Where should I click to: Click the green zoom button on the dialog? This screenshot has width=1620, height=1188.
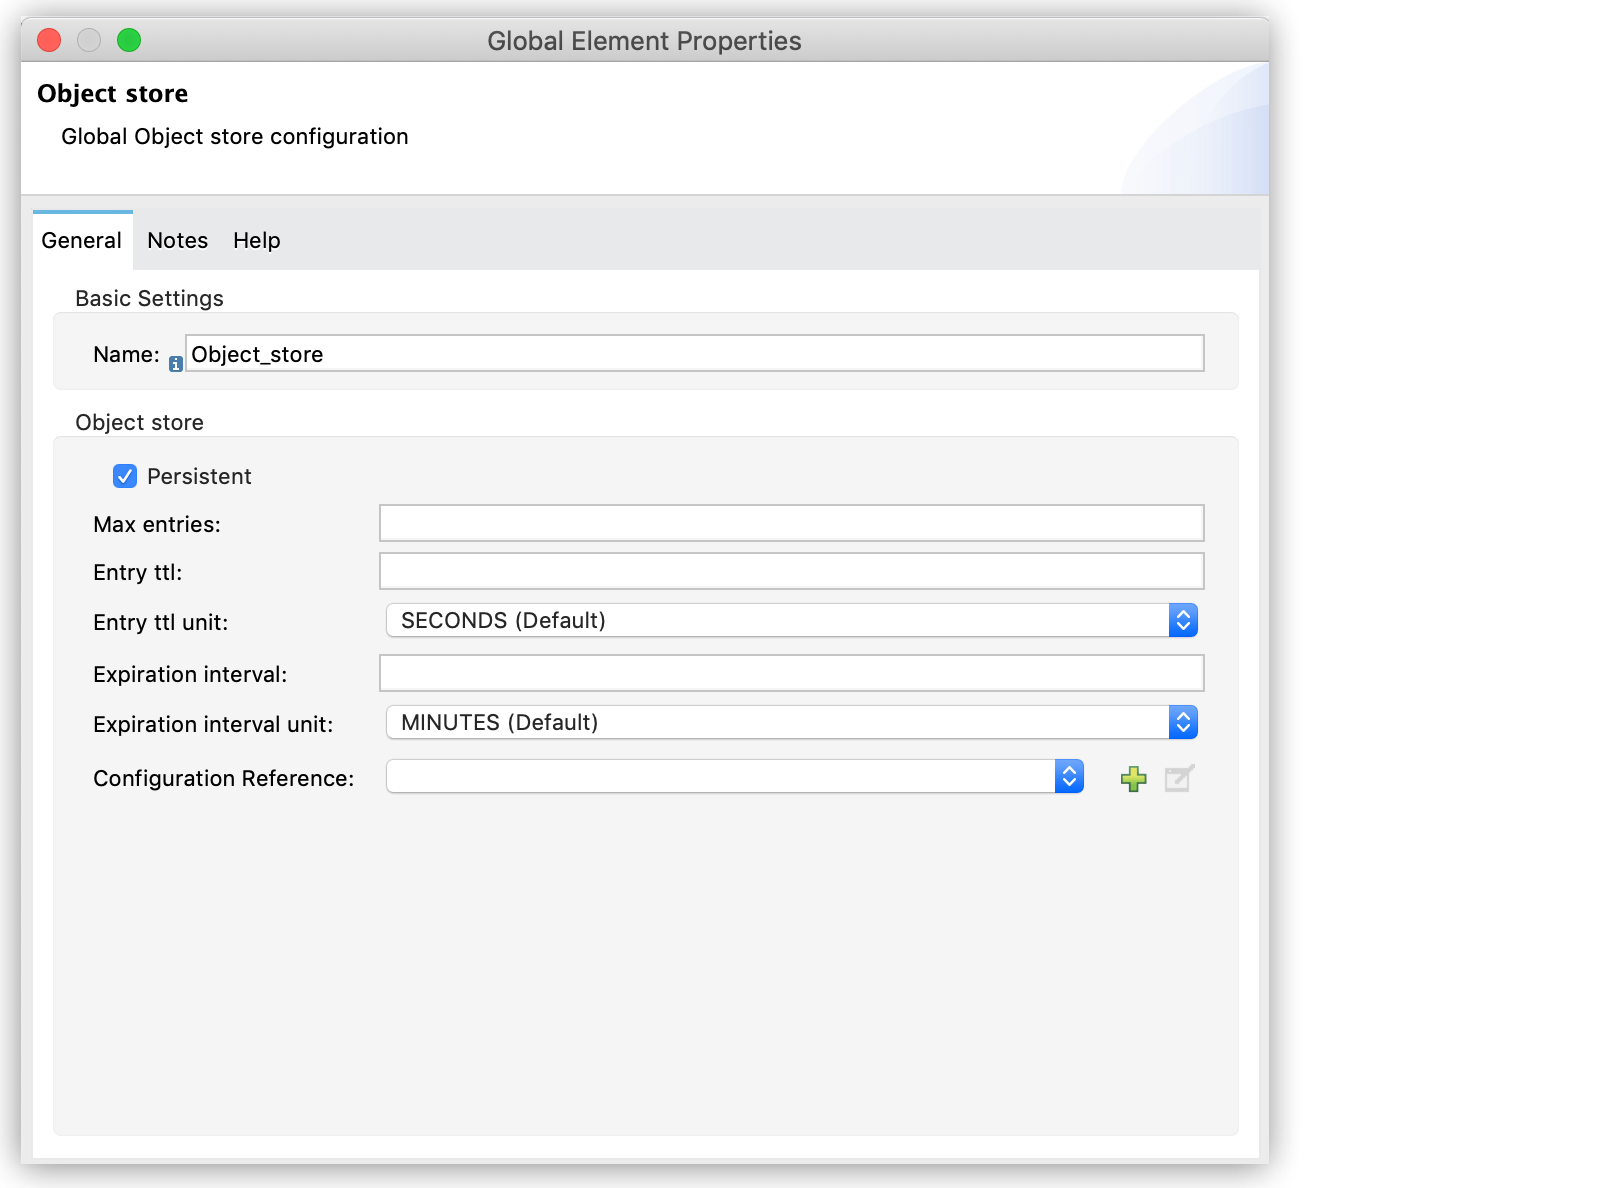129,40
